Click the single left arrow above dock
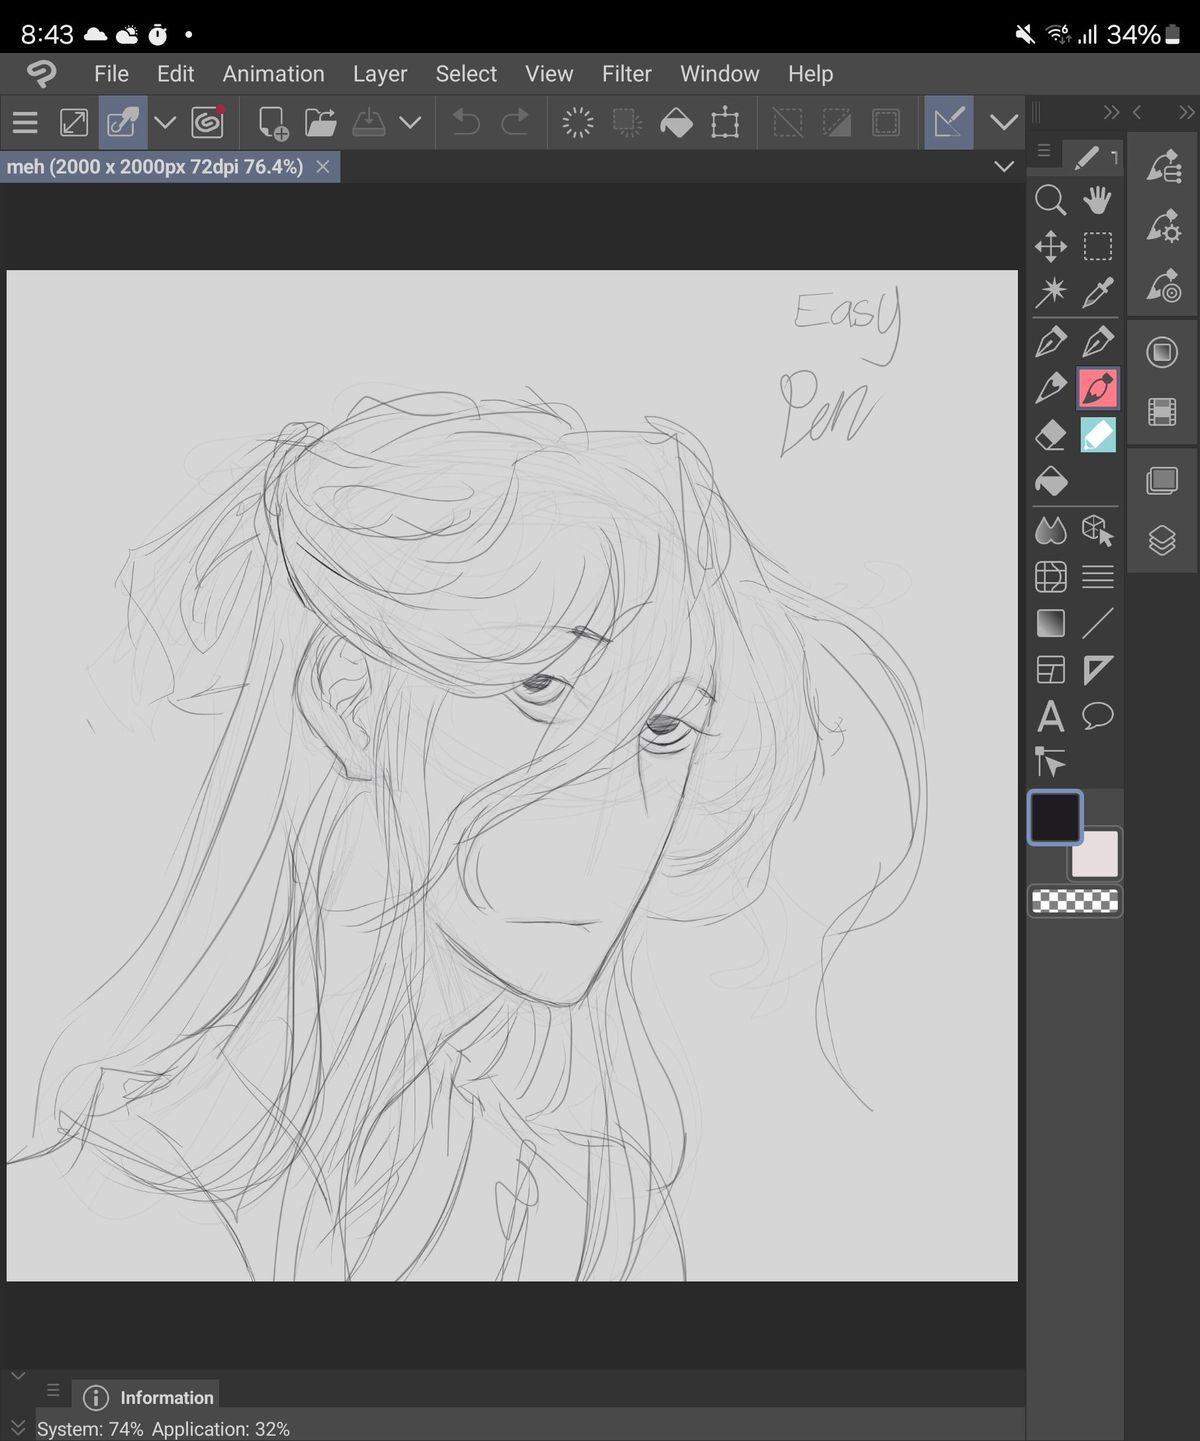1200x1441 pixels. [x=1137, y=112]
